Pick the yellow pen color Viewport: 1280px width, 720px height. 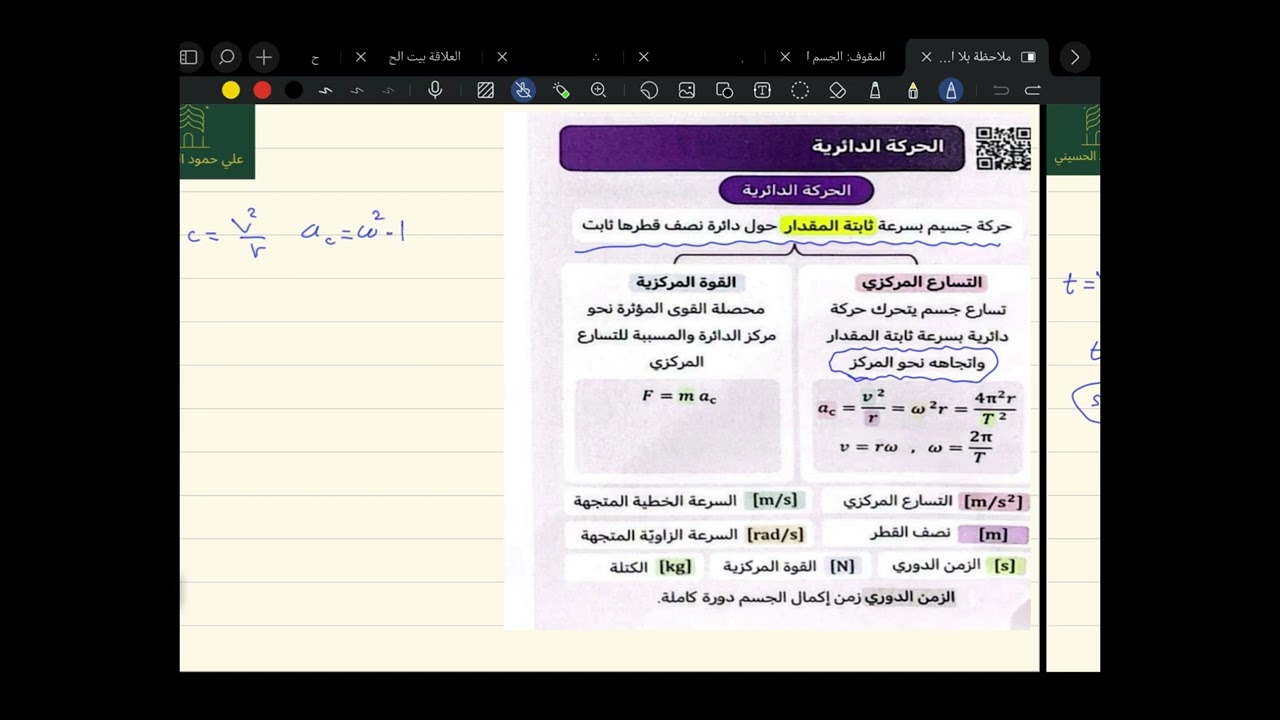231,90
